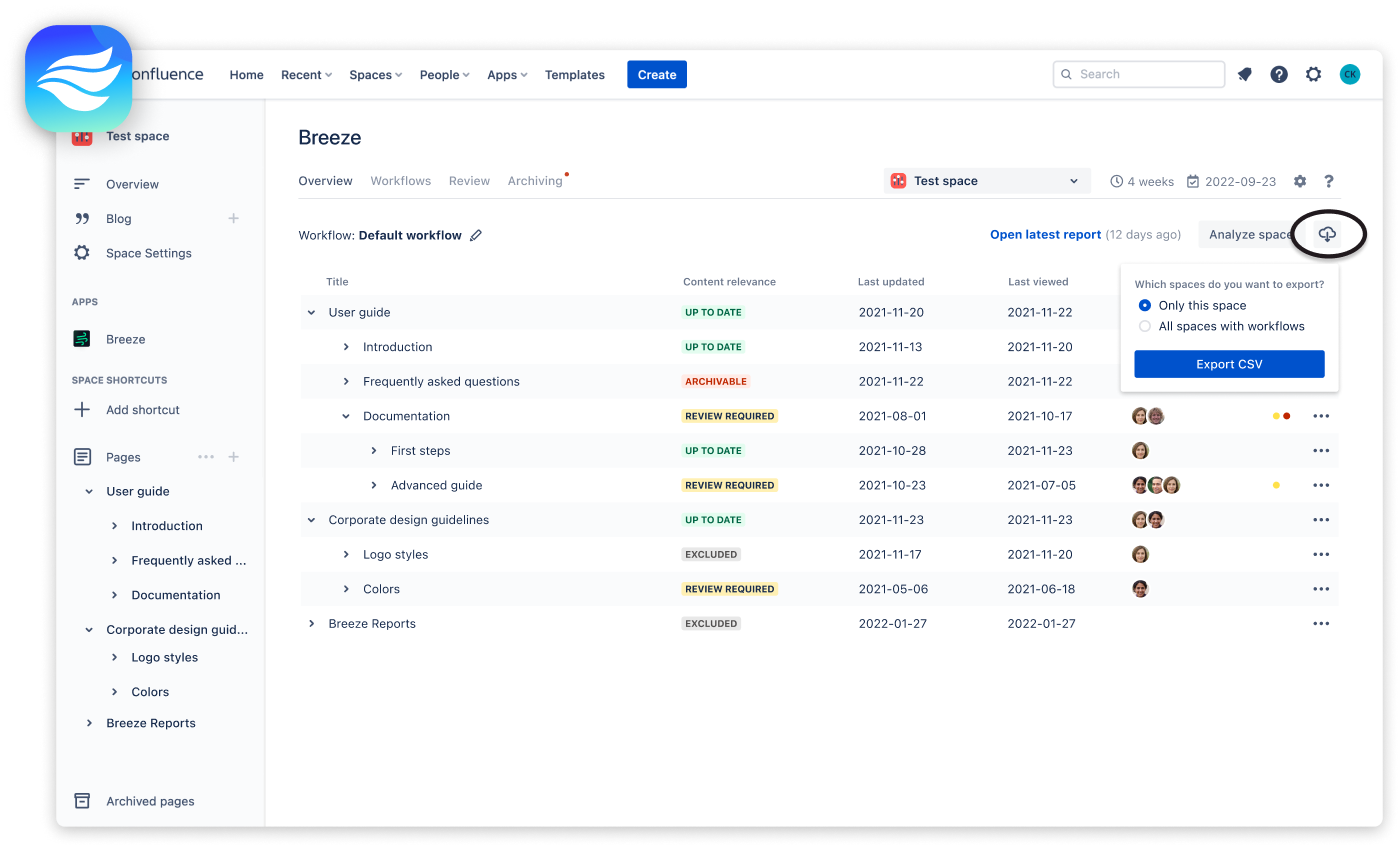The height and width of the screenshot is (847, 1400).
Task: Click the avatar in First steps row
Action: tap(1140, 451)
